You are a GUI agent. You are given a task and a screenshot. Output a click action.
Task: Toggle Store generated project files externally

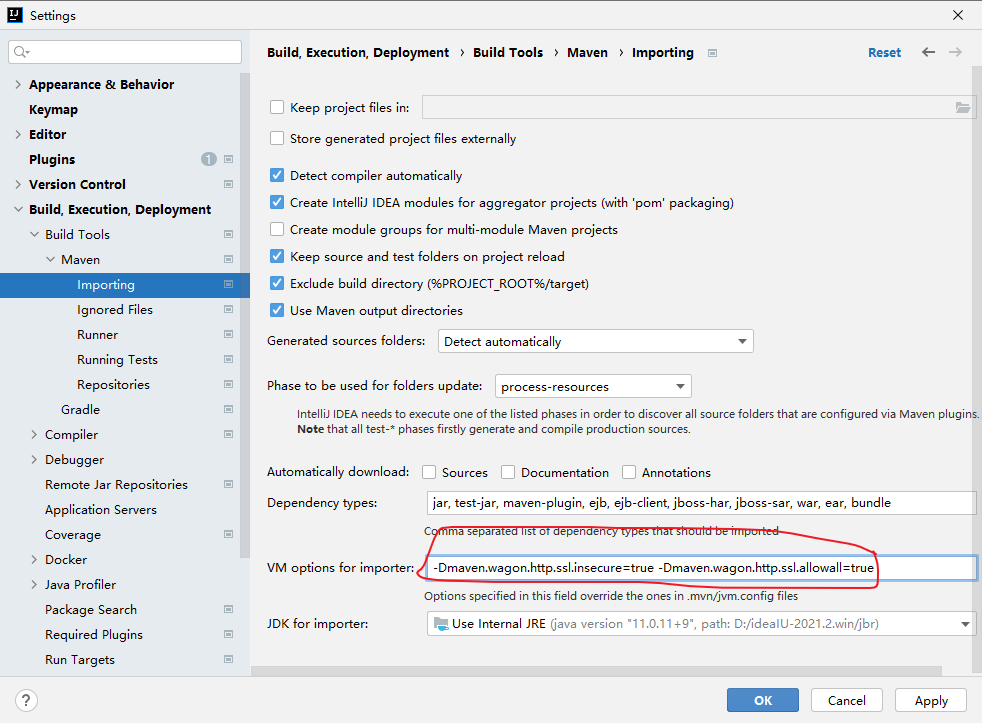click(x=277, y=138)
